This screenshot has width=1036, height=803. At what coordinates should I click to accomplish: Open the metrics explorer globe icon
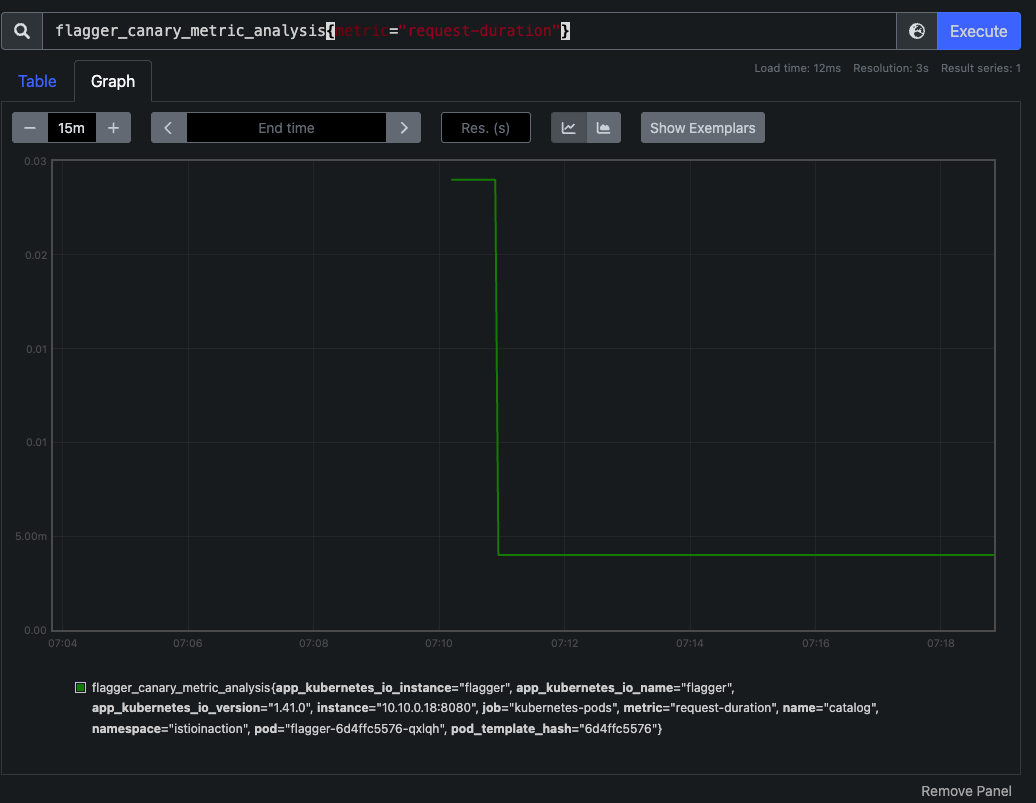pos(916,31)
